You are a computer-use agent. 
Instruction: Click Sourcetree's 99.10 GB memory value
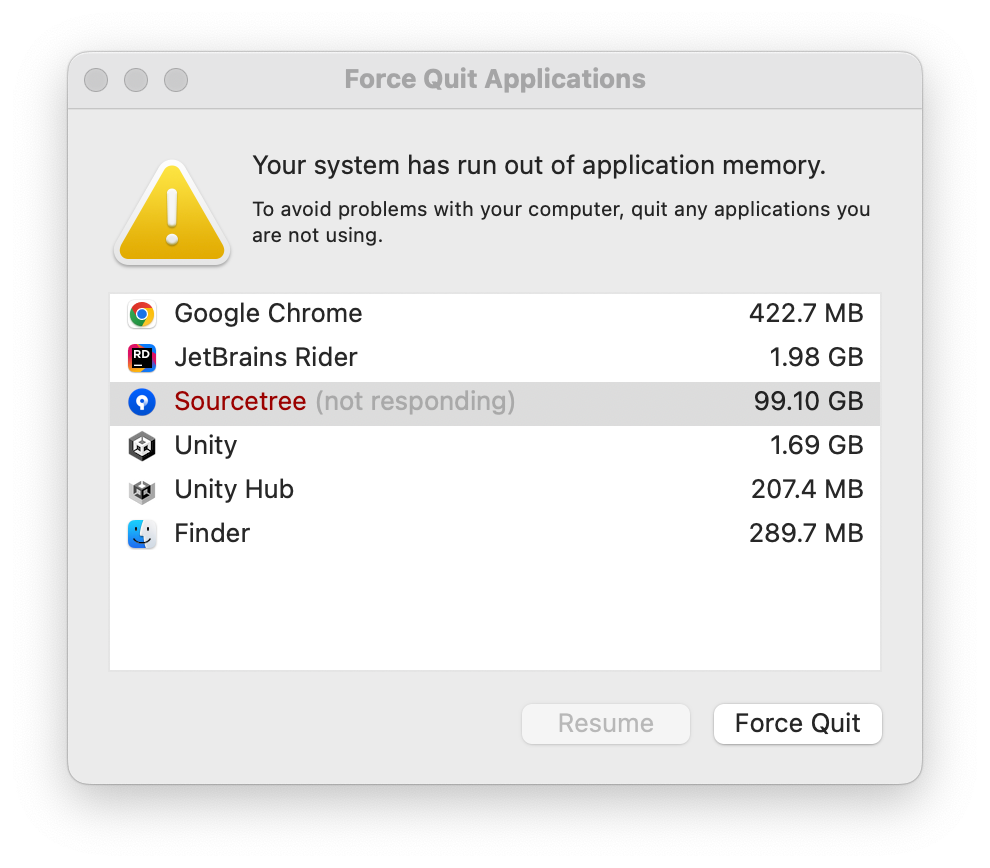click(808, 401)
